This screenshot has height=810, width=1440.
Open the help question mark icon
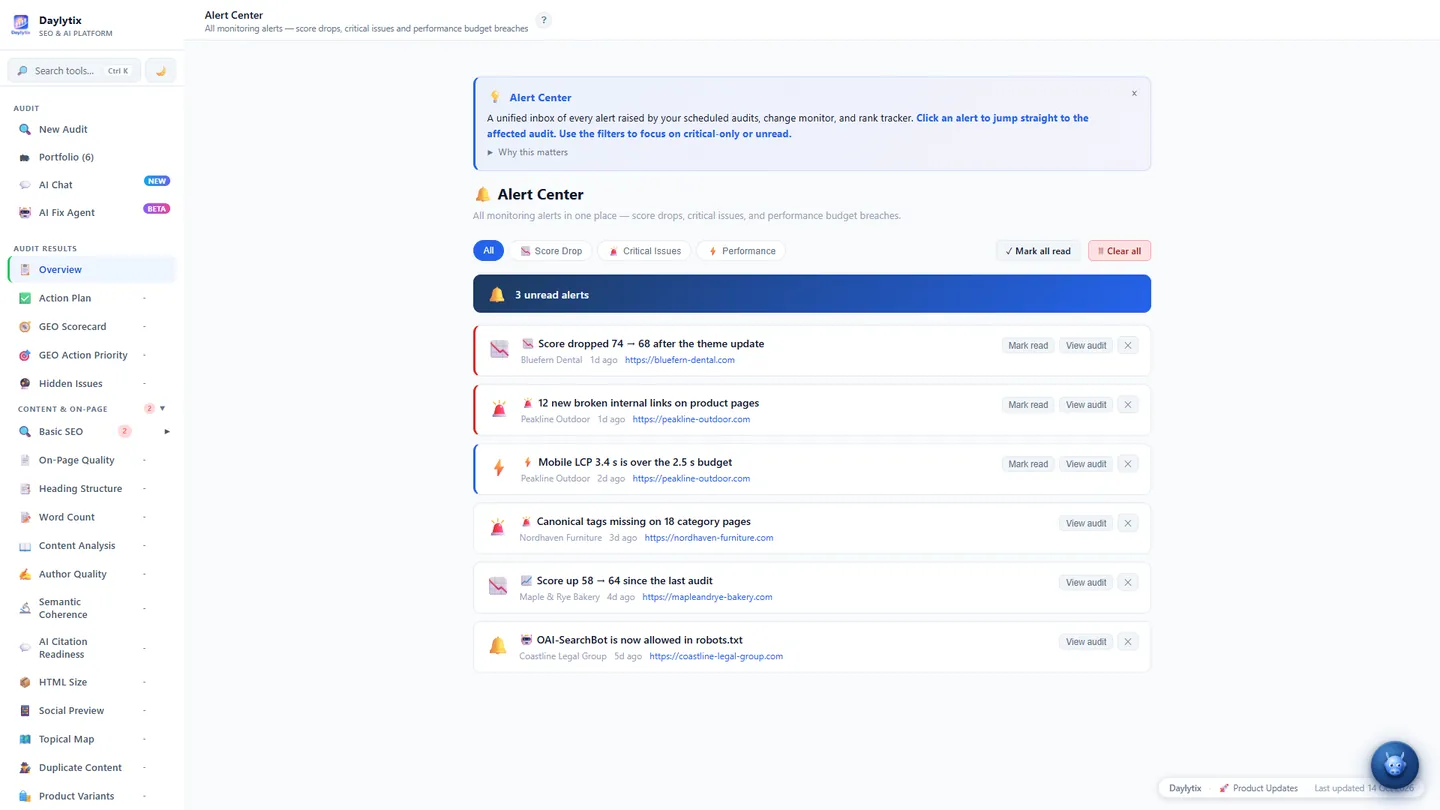pyautogui.click(x=544, y=20)
